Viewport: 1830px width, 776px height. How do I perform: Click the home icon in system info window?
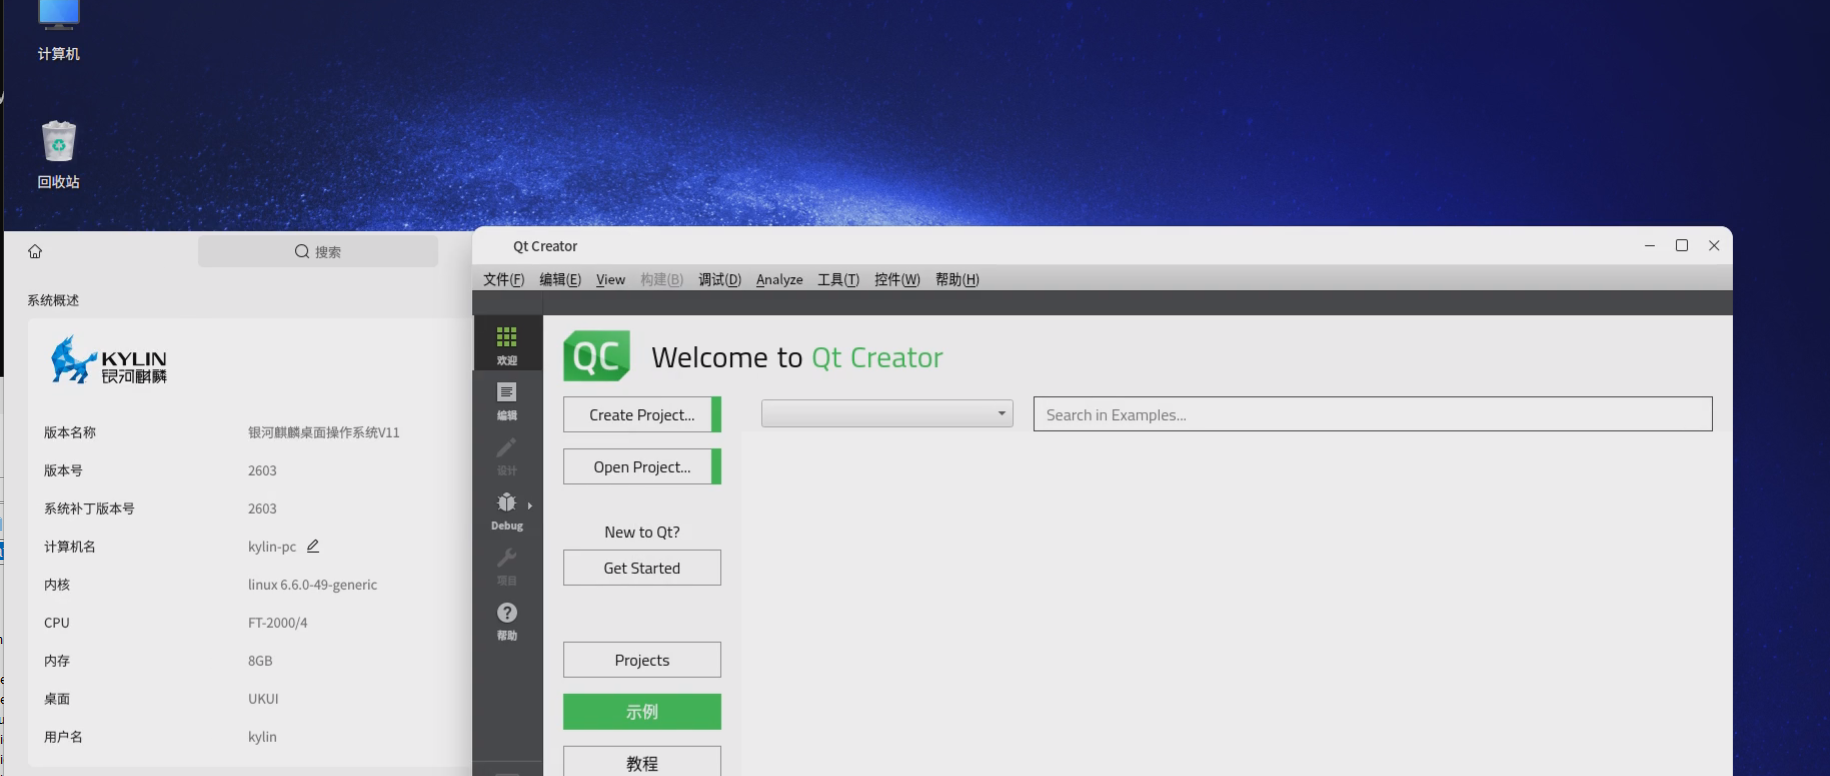pos(35,252)
